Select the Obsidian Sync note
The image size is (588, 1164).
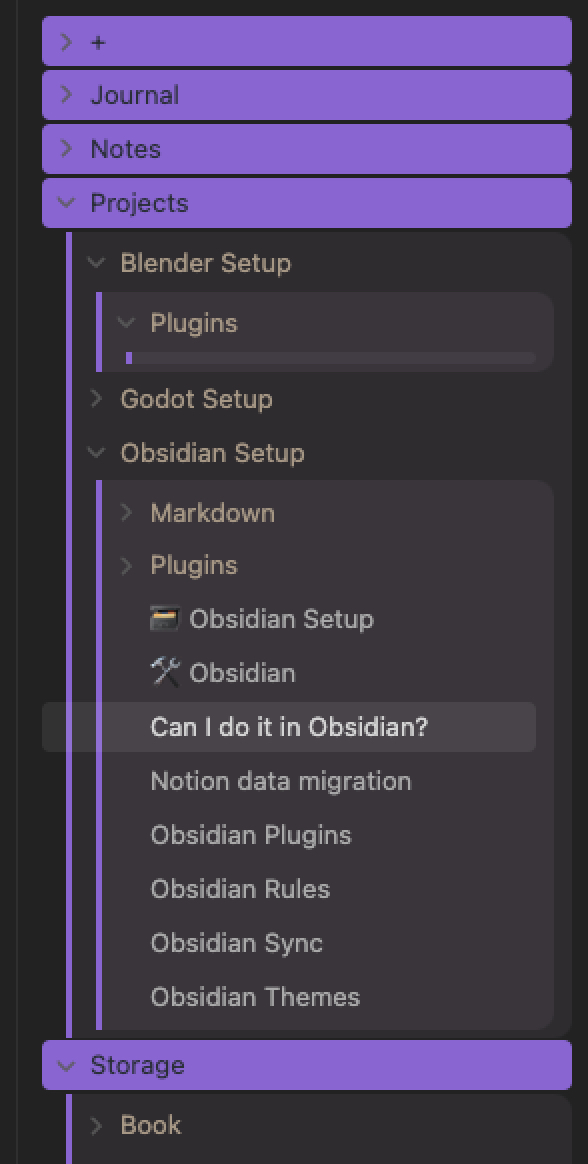coord(236,944)
